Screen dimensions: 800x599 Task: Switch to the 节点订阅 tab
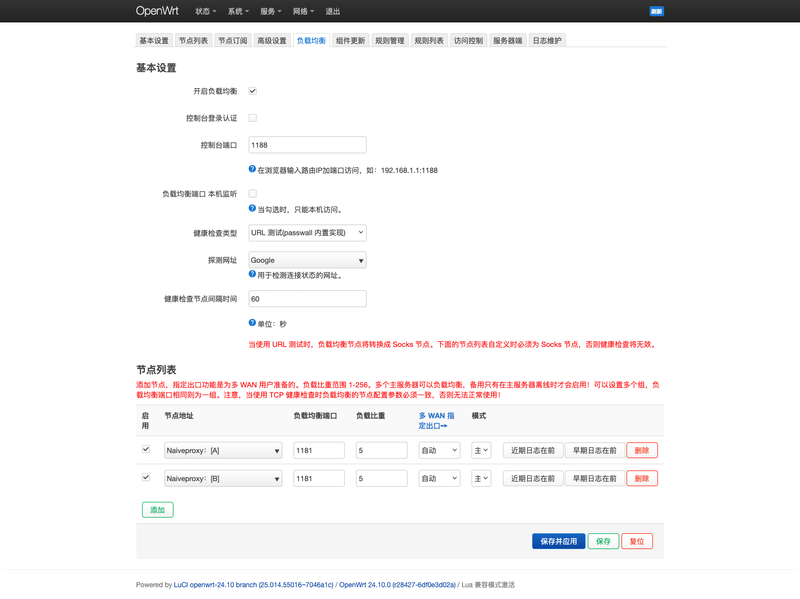[x=232, y=40]
